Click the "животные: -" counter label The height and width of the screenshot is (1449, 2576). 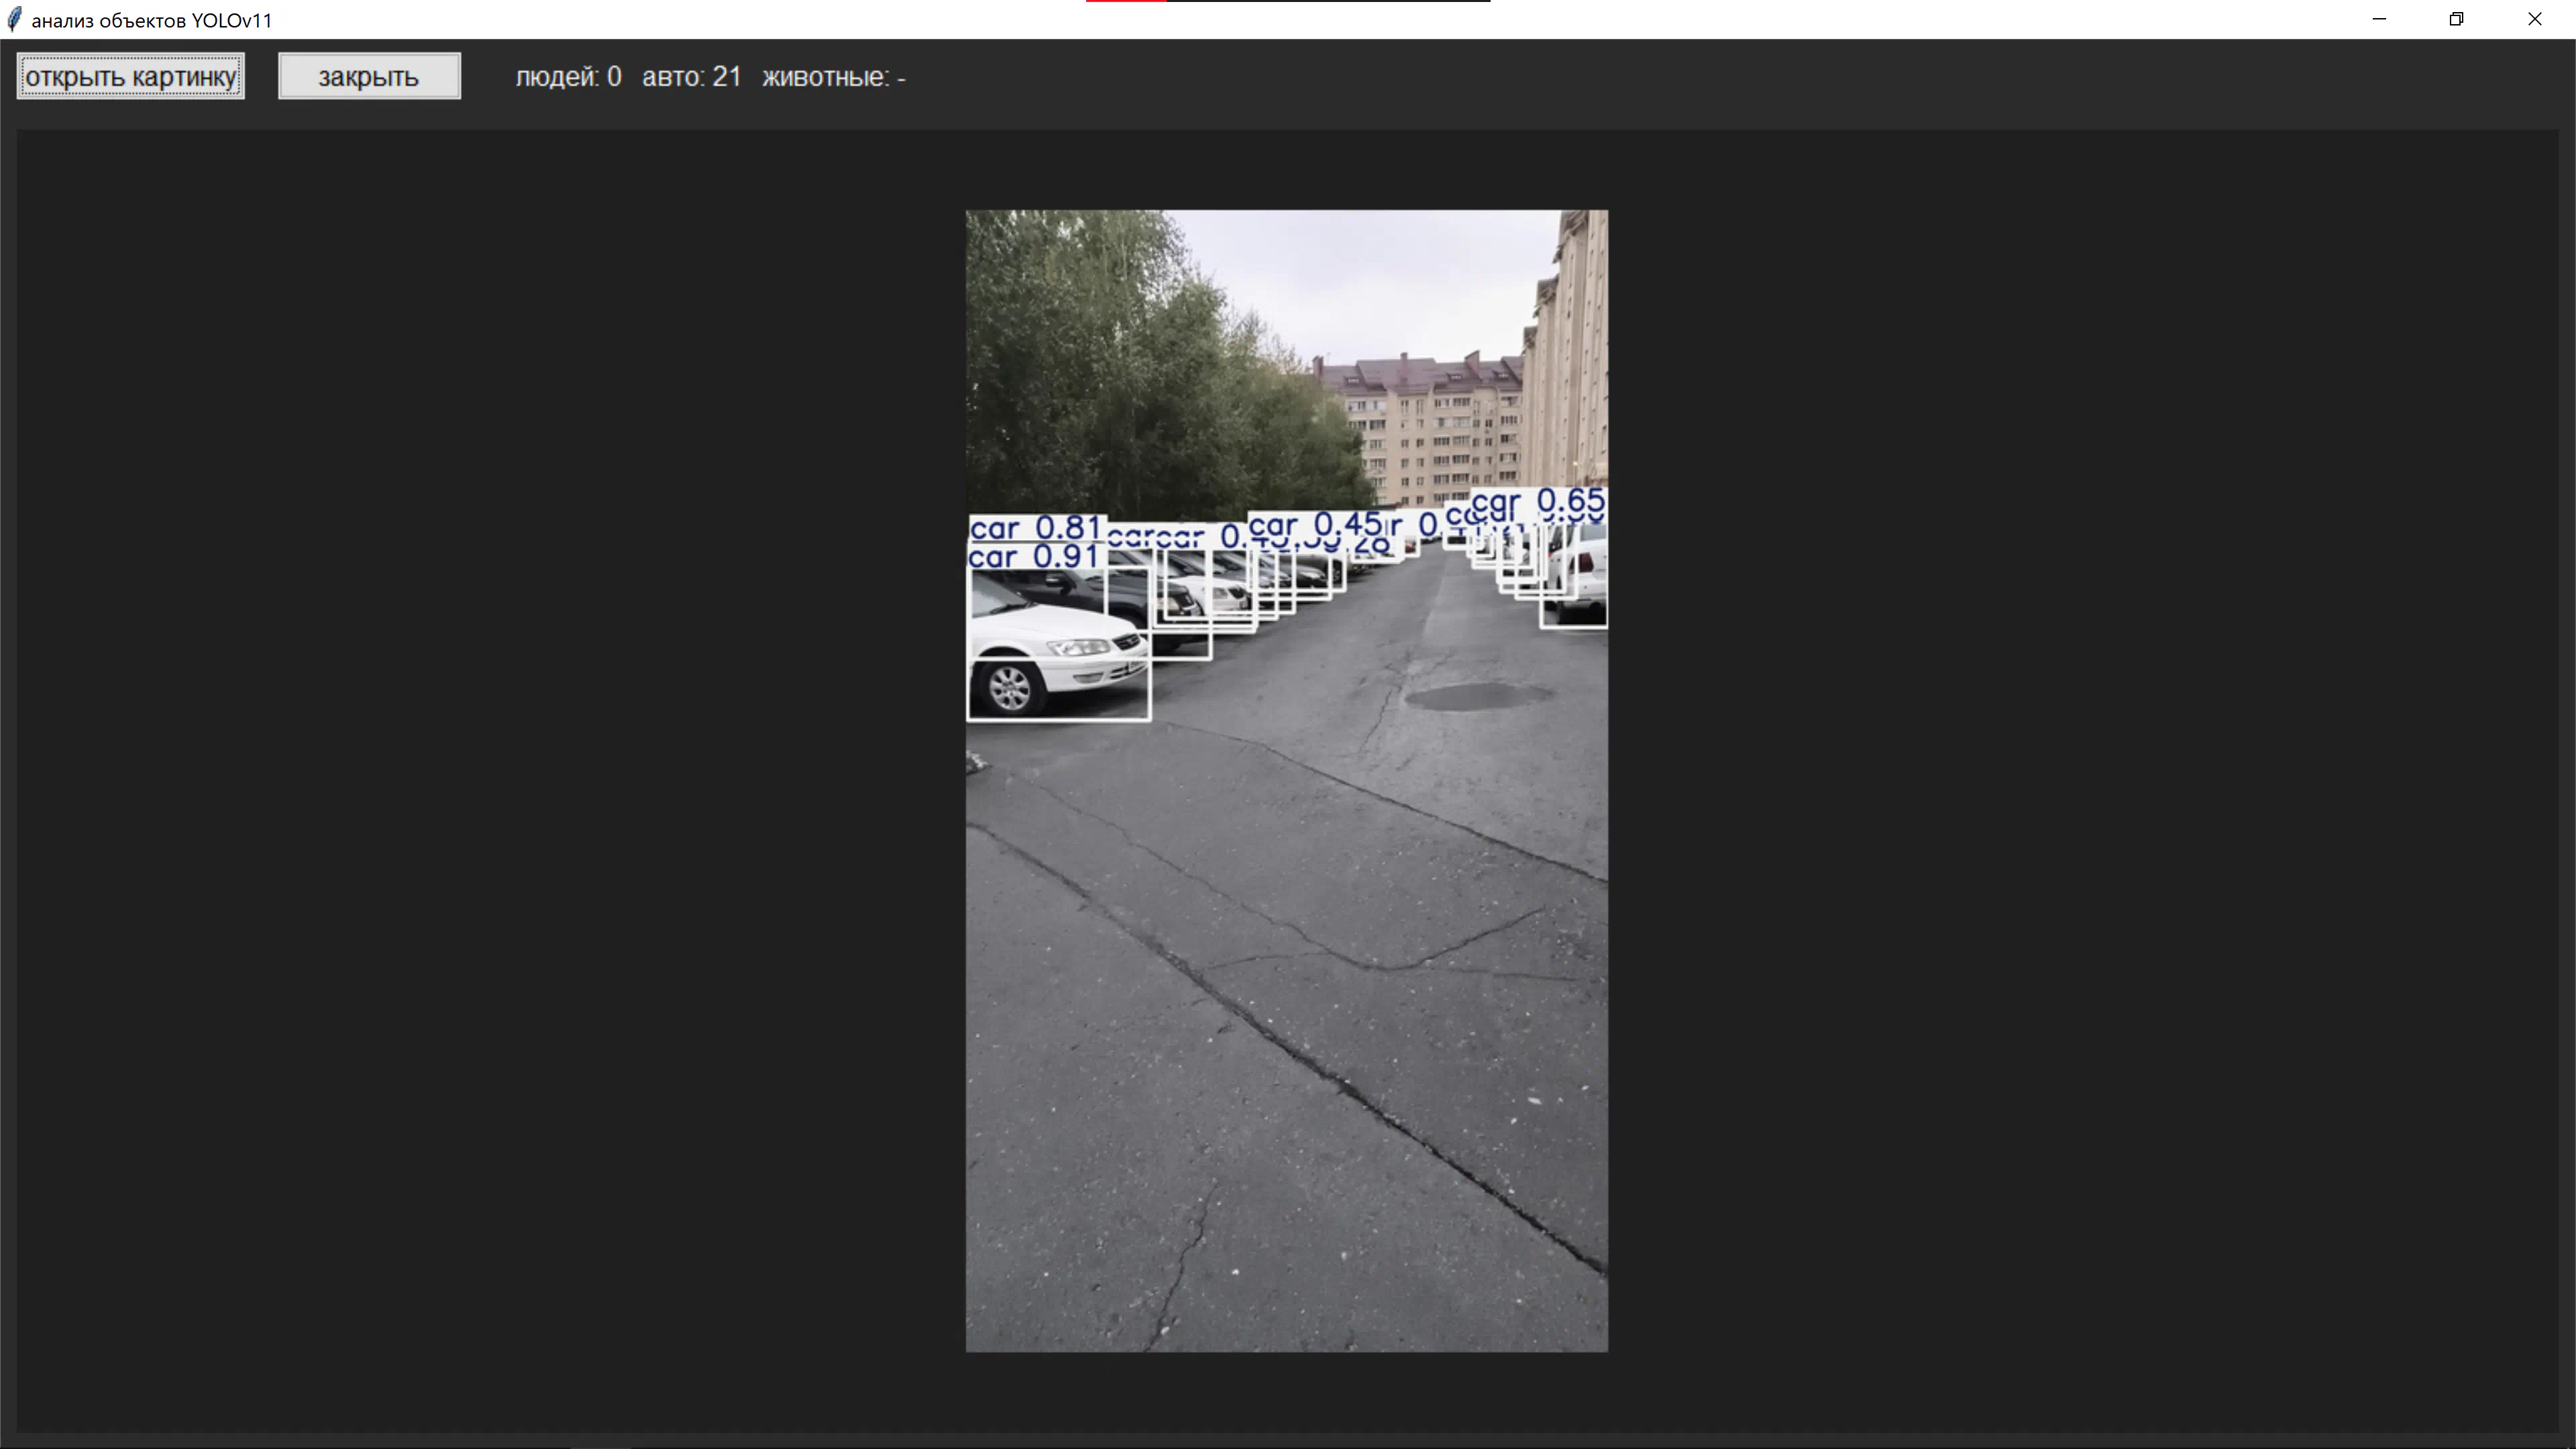(833, 77)
